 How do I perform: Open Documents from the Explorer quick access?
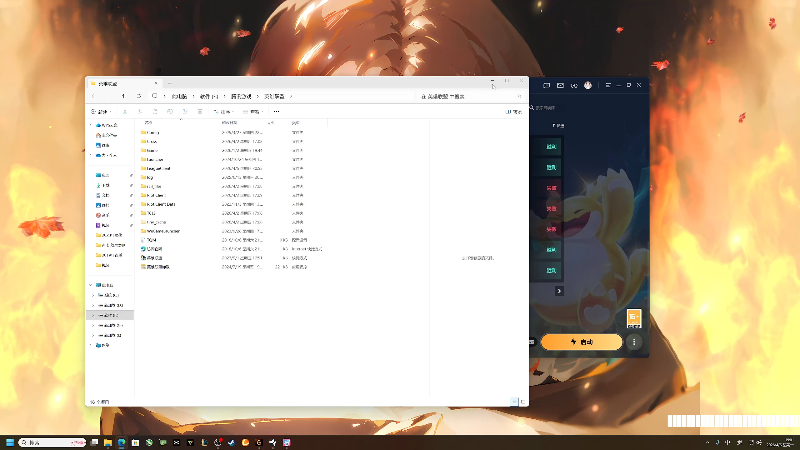(x=103, y=195)
